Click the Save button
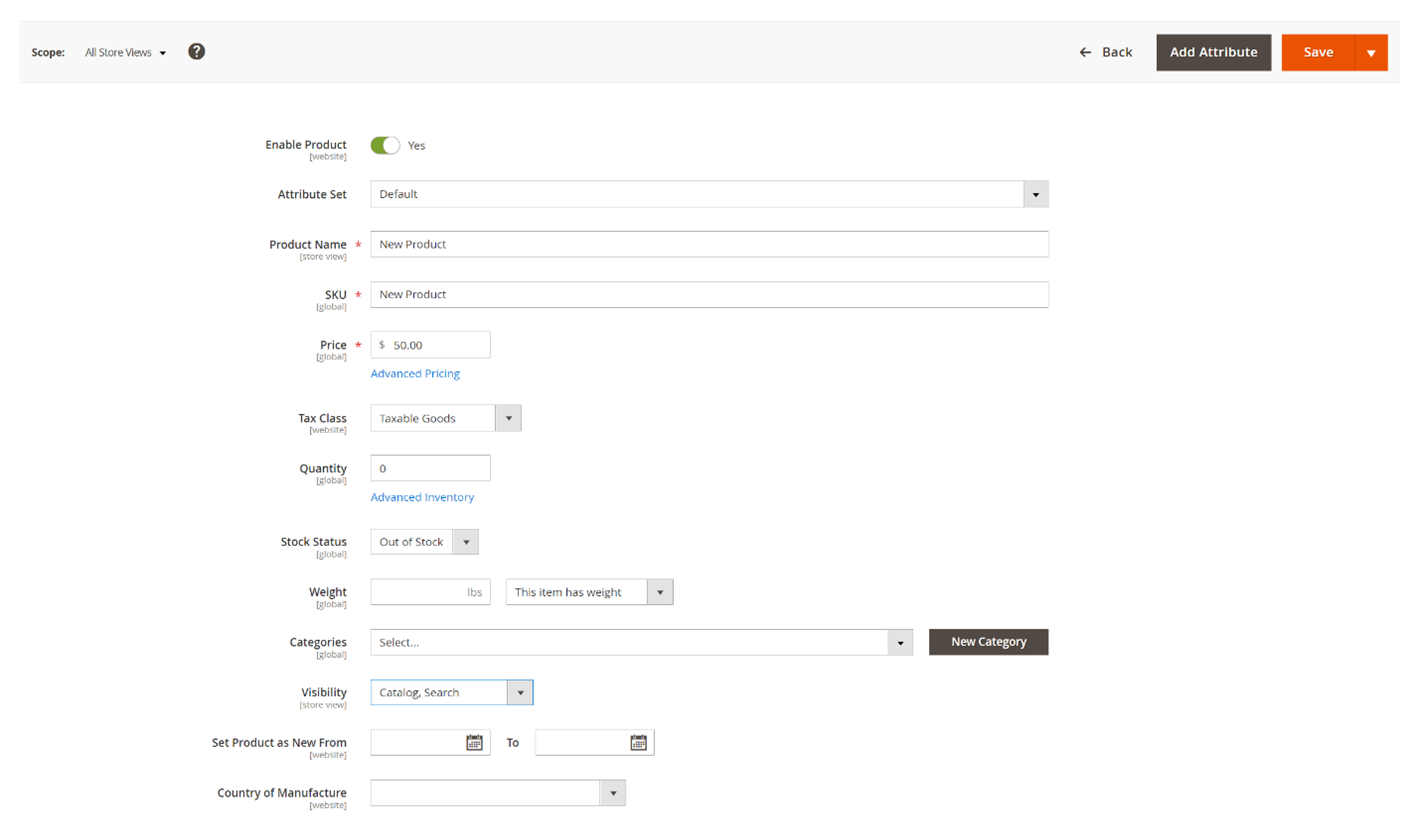This screenshot has height=833, width=1415. tap(1318, 52)
